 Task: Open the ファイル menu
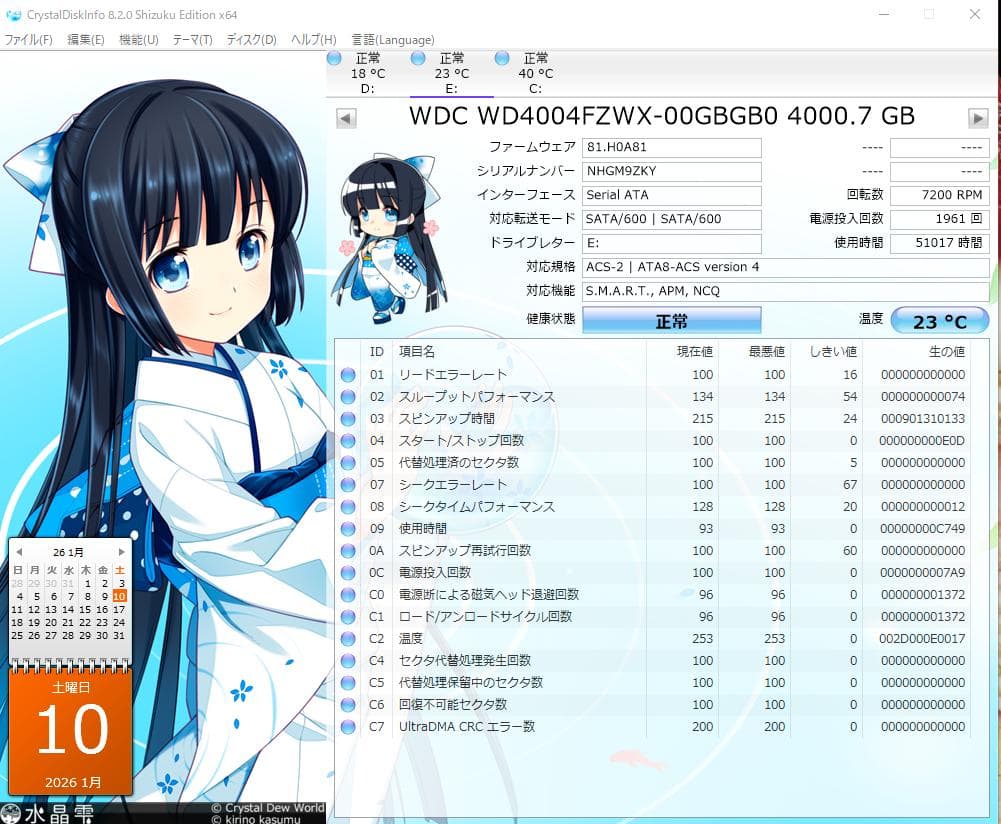(28, 39)
